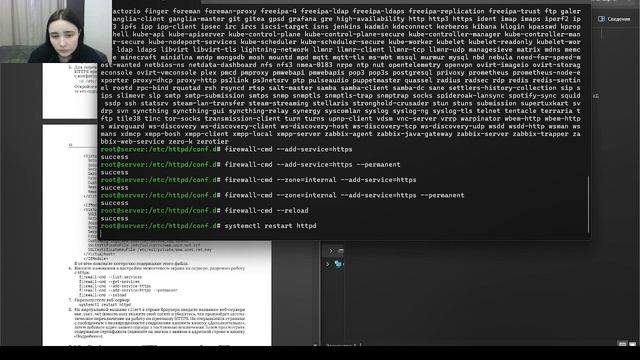Click terminal command 'firewall-cmd --add-service=https --permanent'

click(x=312, y=164)
